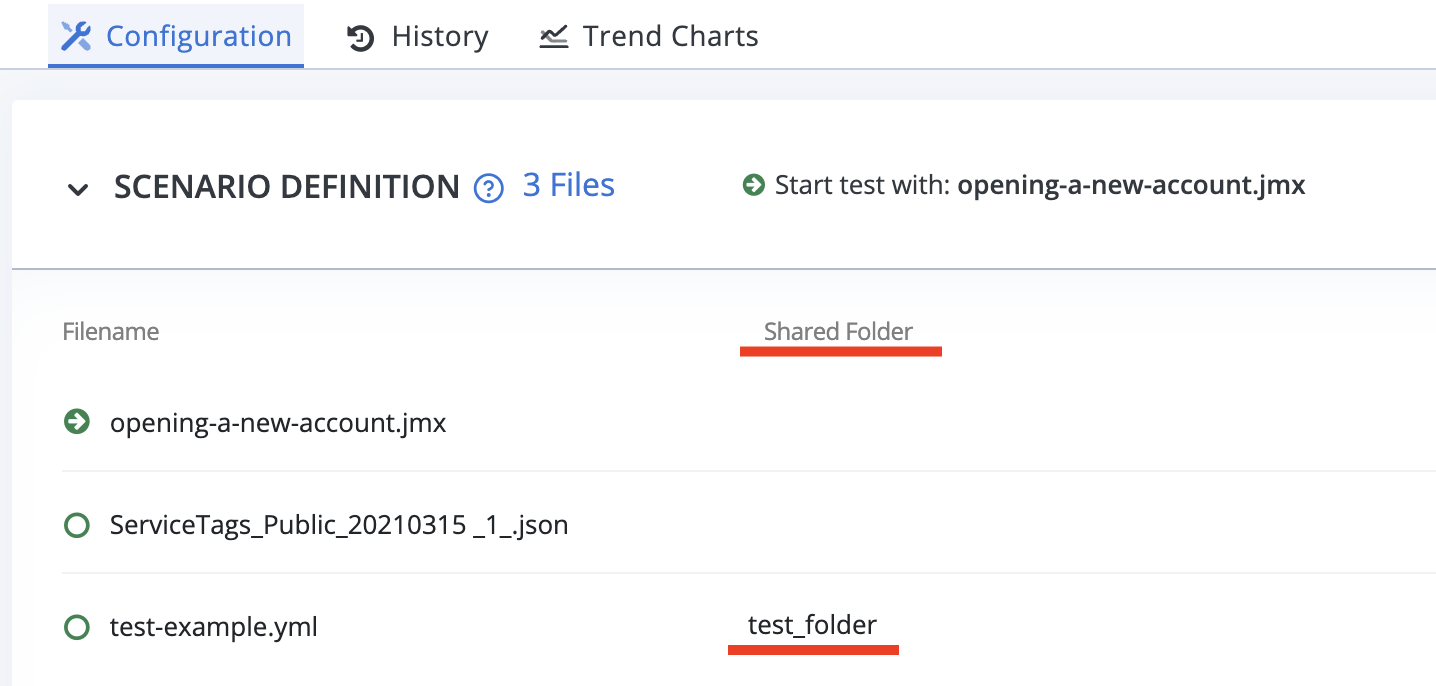Select the Configuration tab
Viewport: 1436px width, 686px height.
[x=176, y=37]
